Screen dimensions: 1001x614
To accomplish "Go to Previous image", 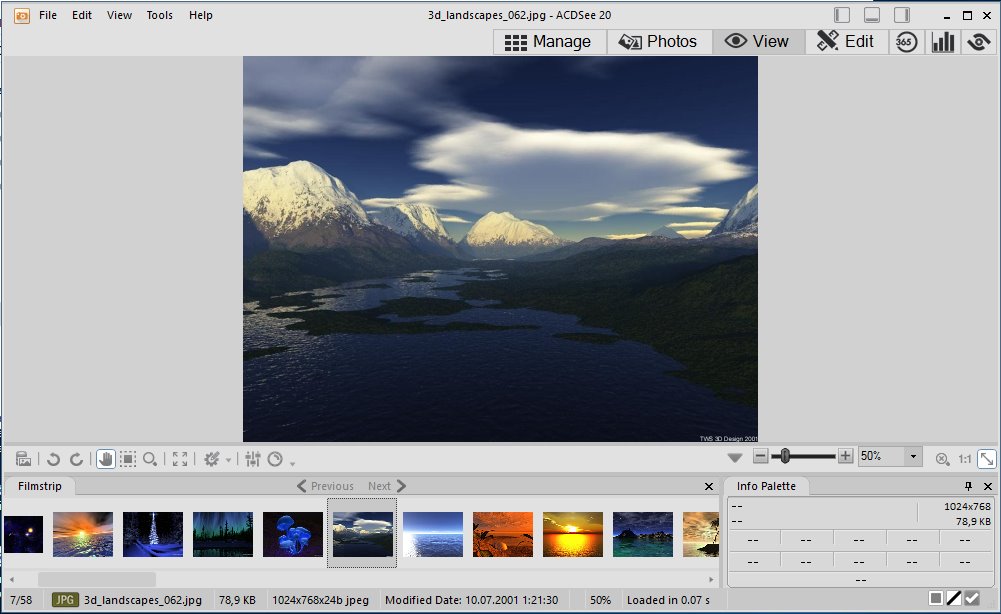I will 326,486.
